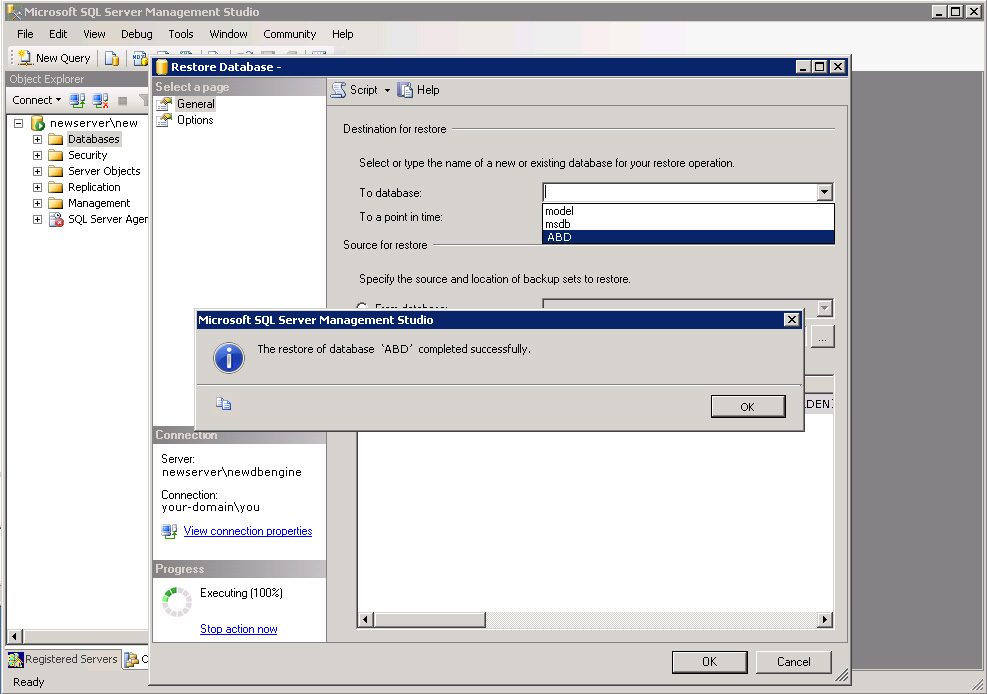
Task: Click the gray Stop icon in Object Explorer
Action: 123,101
